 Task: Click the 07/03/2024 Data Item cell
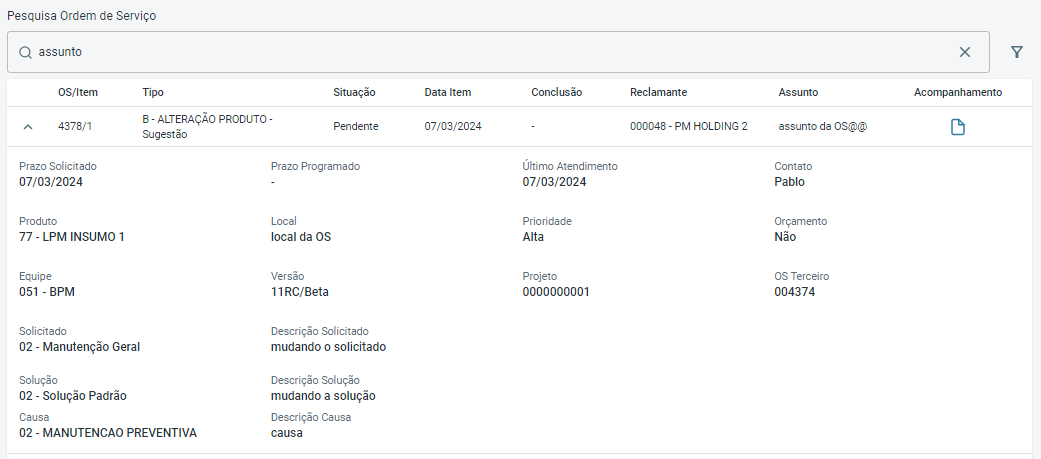coord(453,127)
